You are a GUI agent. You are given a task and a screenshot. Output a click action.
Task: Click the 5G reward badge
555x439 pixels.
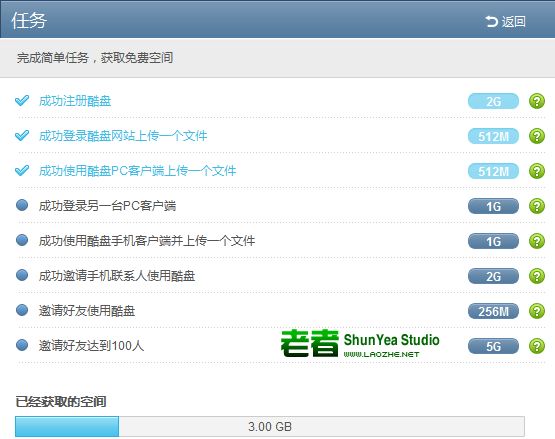point(493,346)
